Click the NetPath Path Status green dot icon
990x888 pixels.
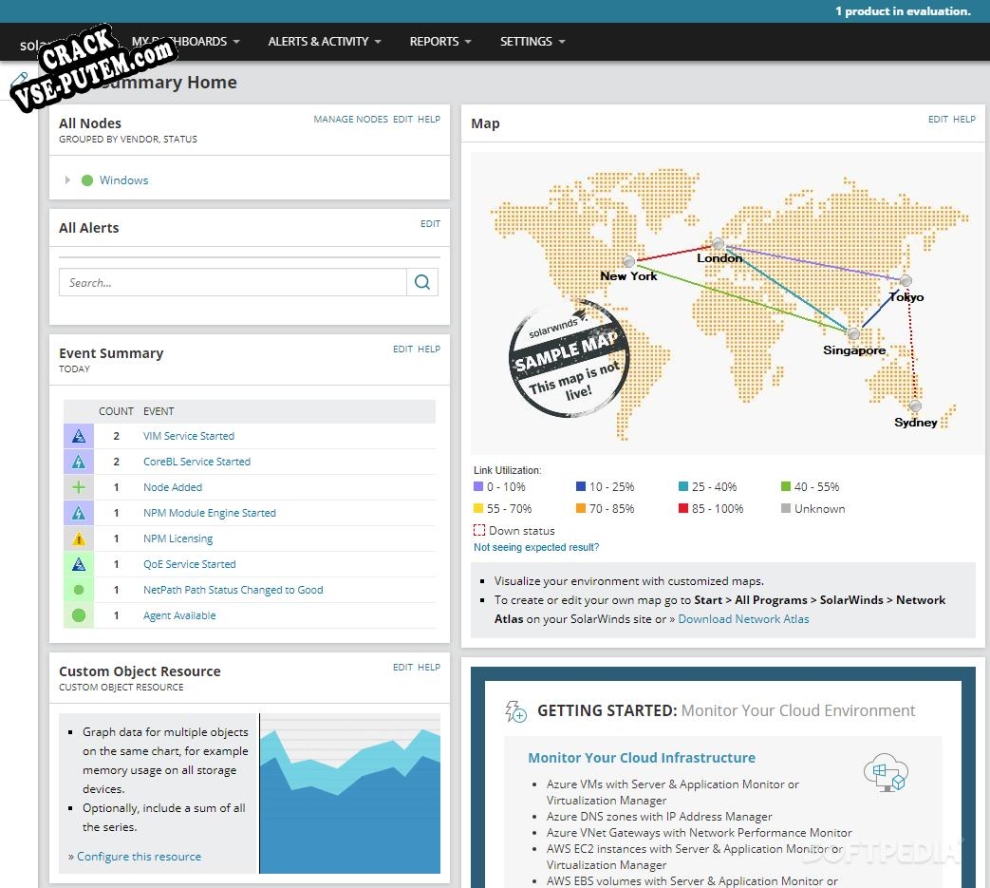[x=78, y=590]
